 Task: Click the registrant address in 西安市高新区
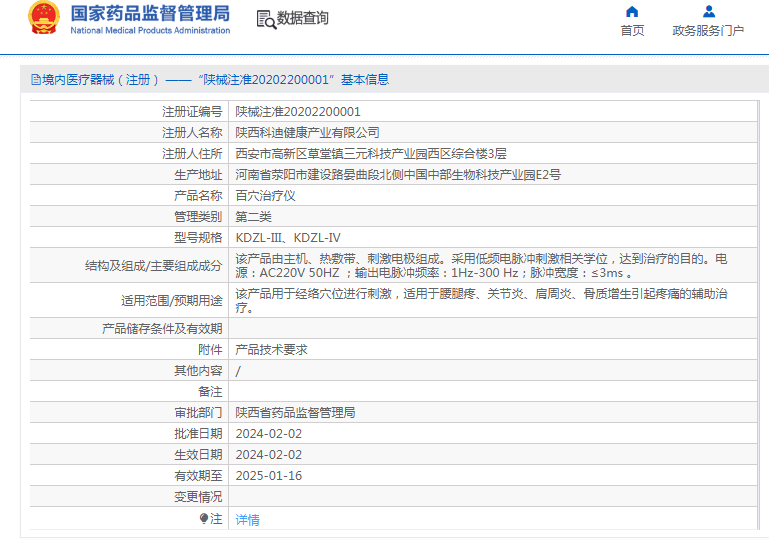371,154
